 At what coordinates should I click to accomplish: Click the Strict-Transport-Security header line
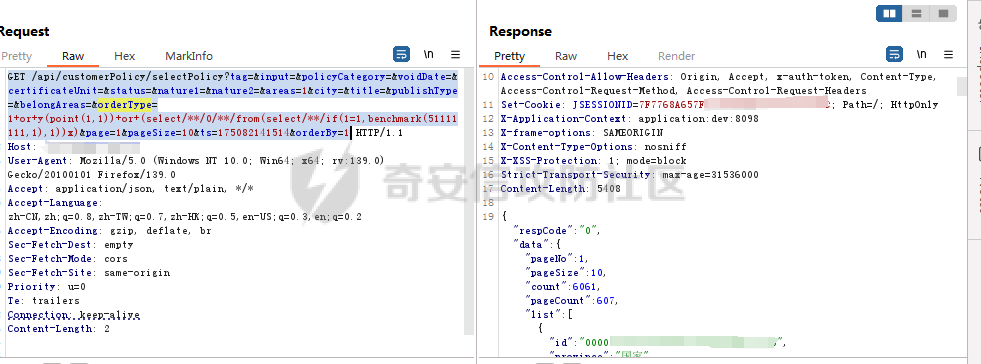629,174
